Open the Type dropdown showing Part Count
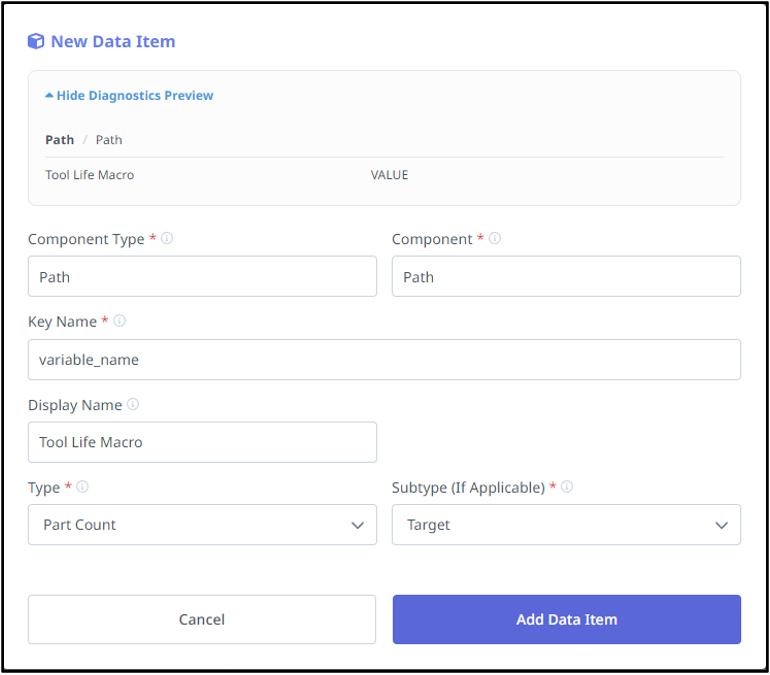The width and height of the screenshot is (770, 675). (x=202, y=525)
